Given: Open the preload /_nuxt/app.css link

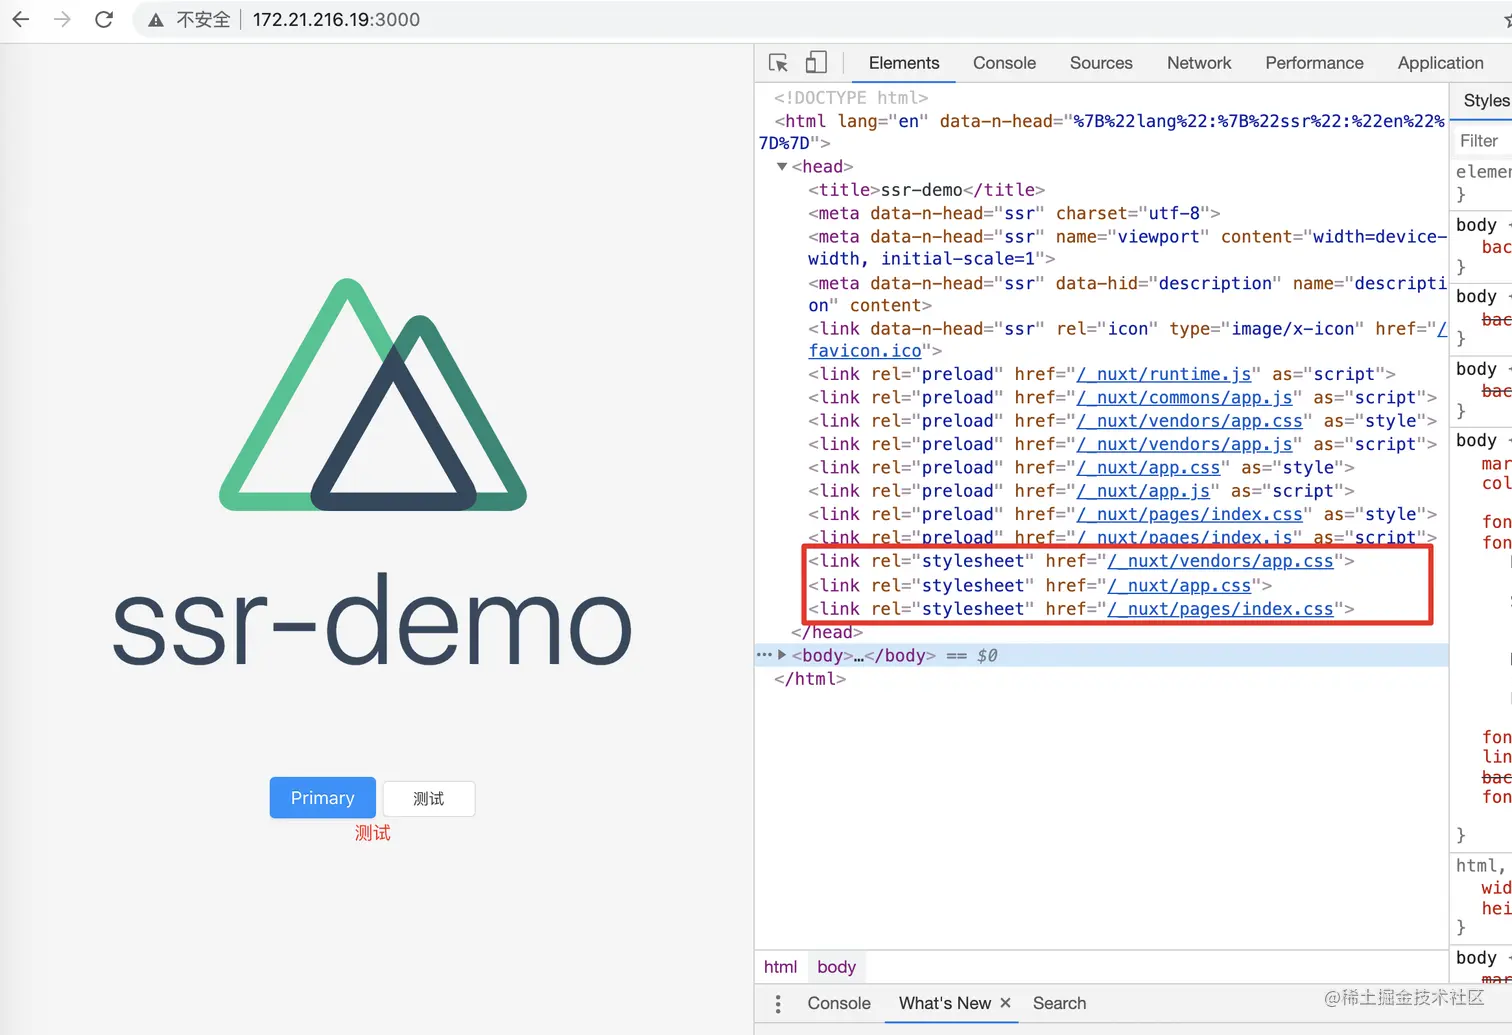Looking at the screenshot, I should click(x=1149, y=468).
